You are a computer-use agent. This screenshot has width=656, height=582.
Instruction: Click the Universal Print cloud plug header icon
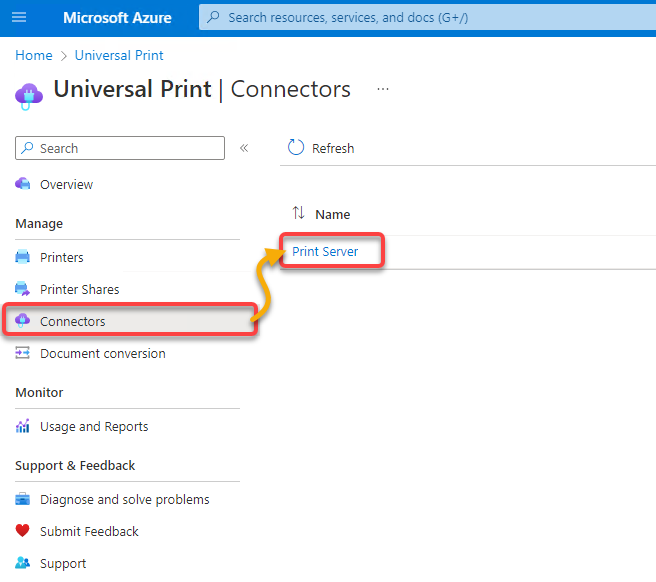pyautogui.click(x=28, y=96)
